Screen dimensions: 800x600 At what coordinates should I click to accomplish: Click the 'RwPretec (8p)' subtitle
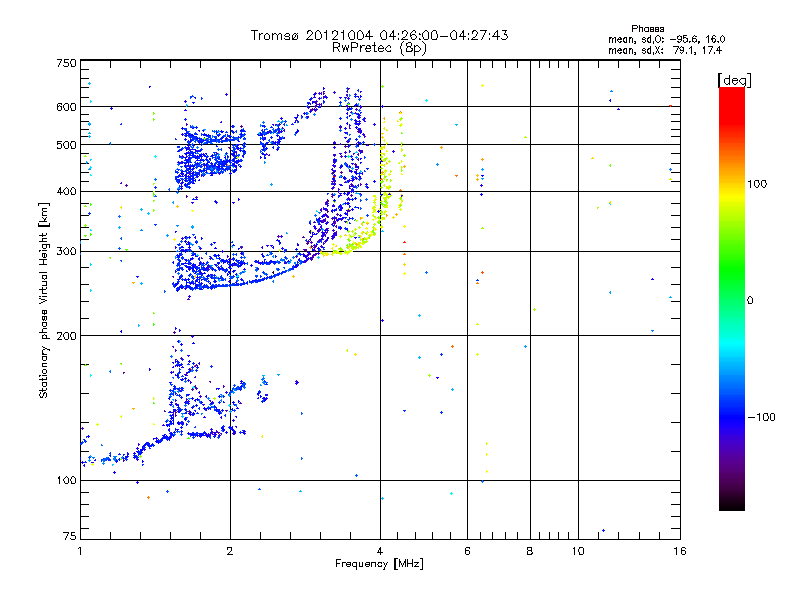click(x=379, y=48)
